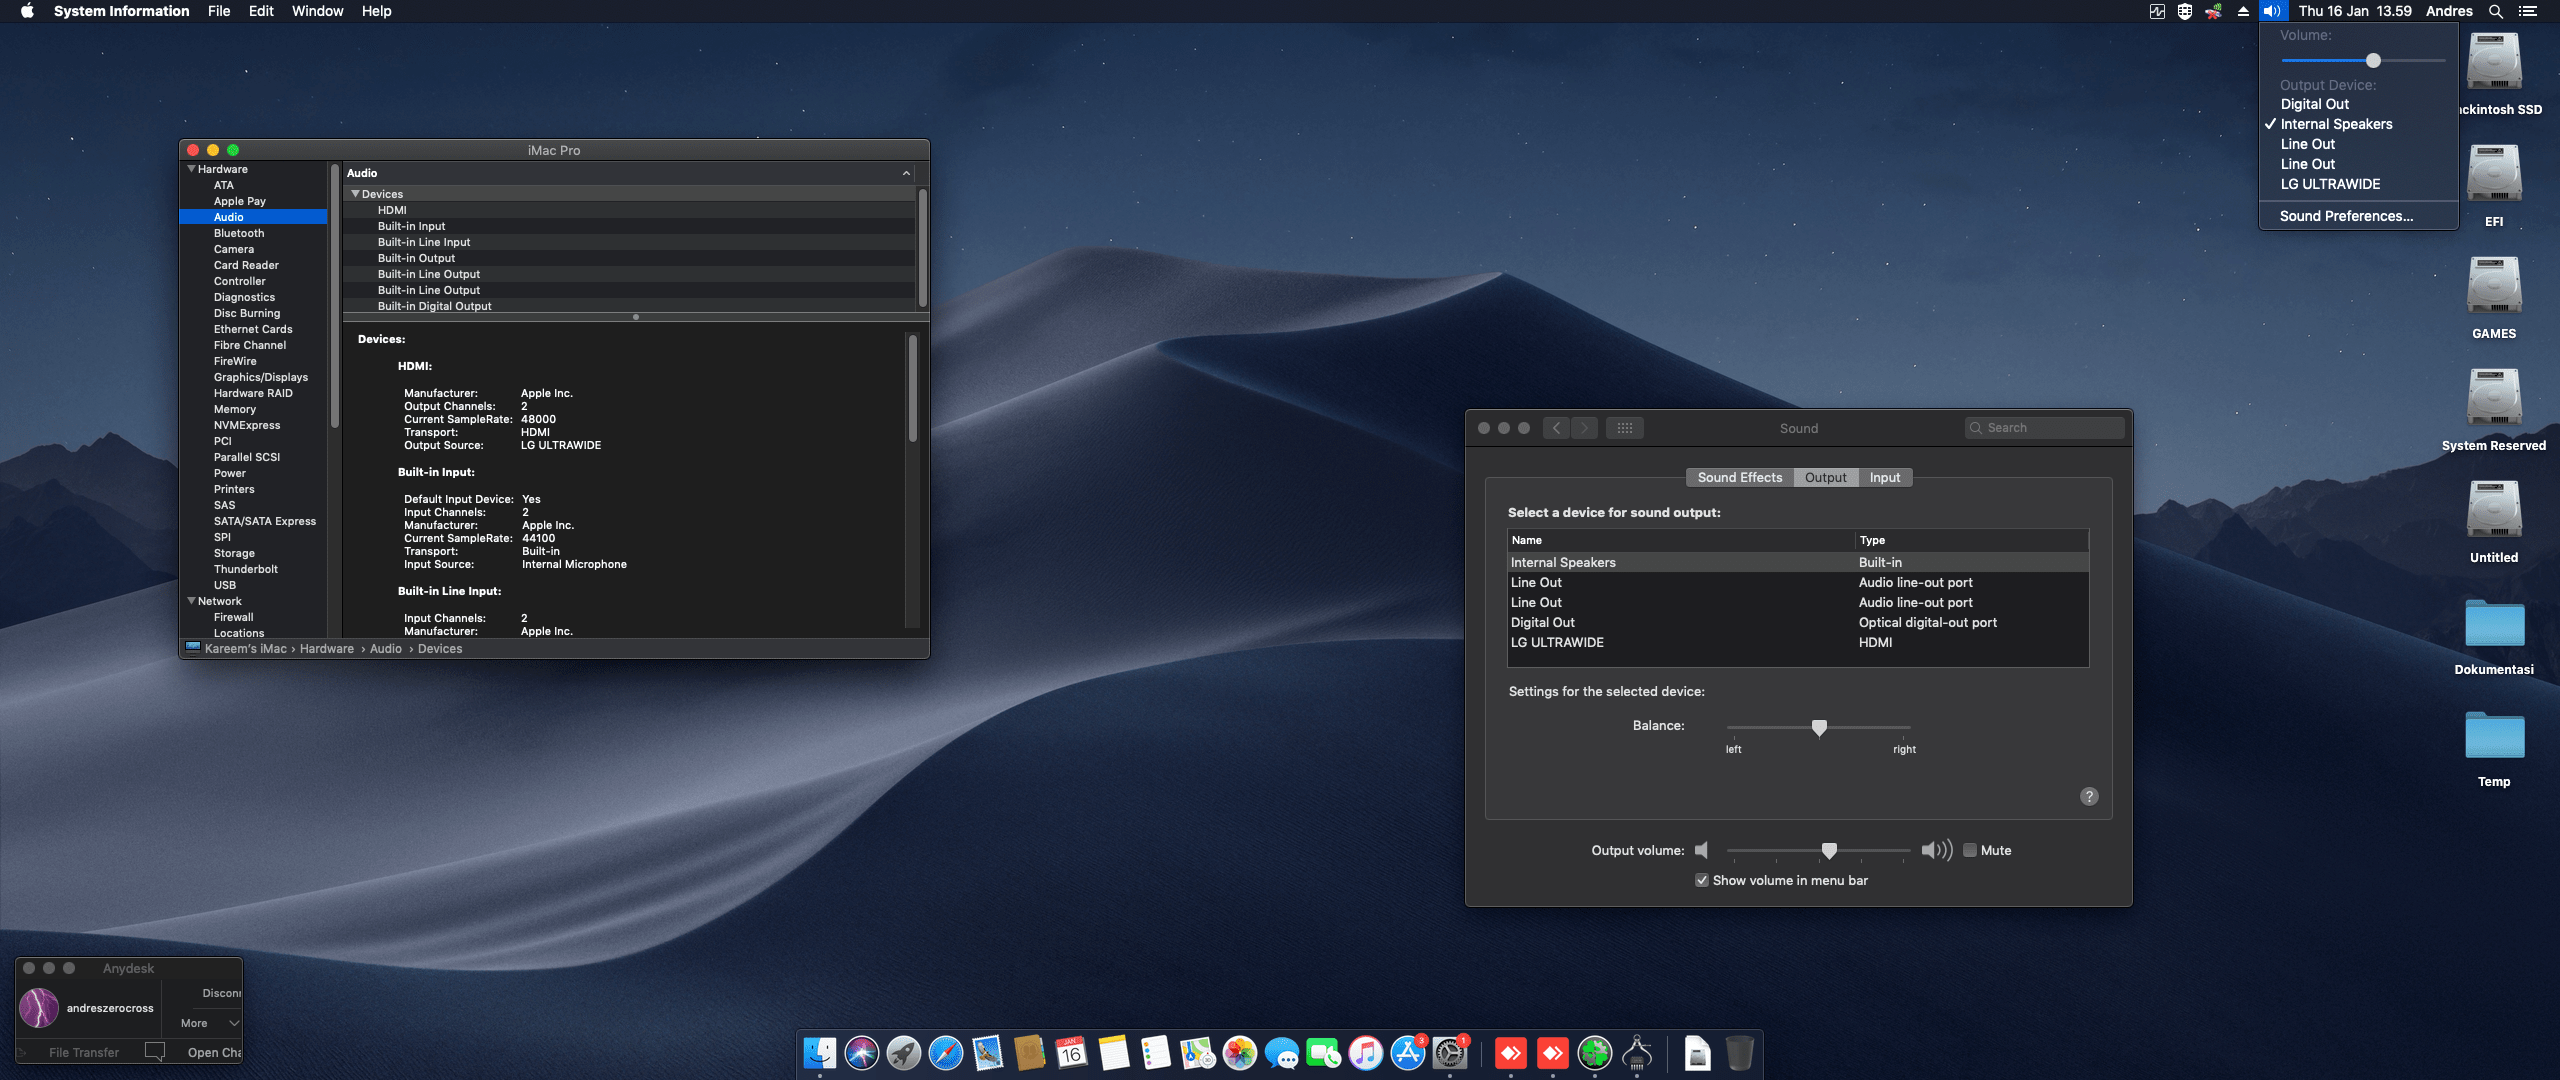Launch System Preferences from Dock
The image size is (2560, 1080).
1449,1053
